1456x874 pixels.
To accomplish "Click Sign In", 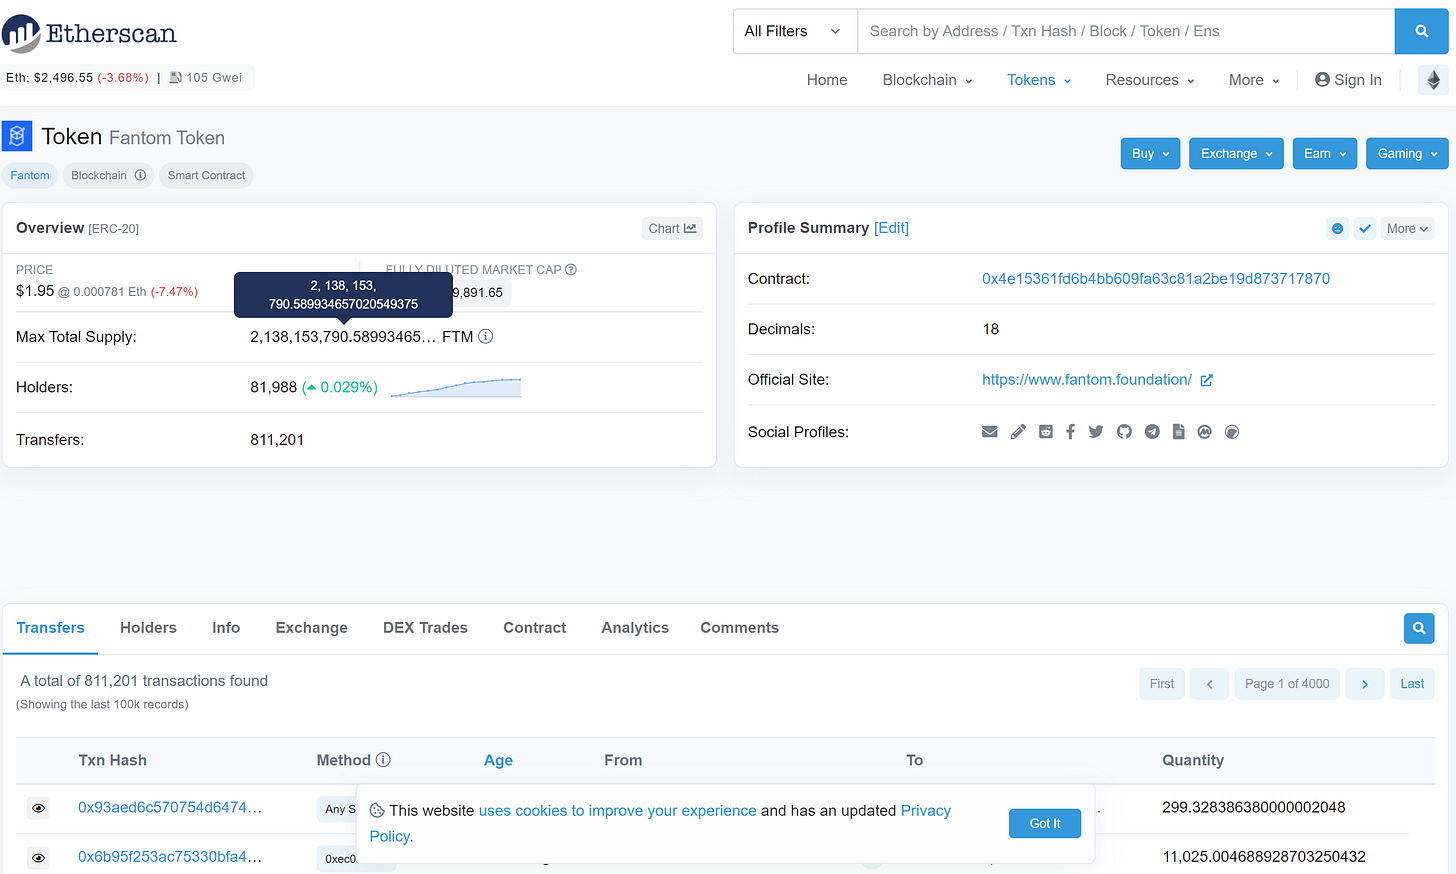I will [x=1348, y=80].
